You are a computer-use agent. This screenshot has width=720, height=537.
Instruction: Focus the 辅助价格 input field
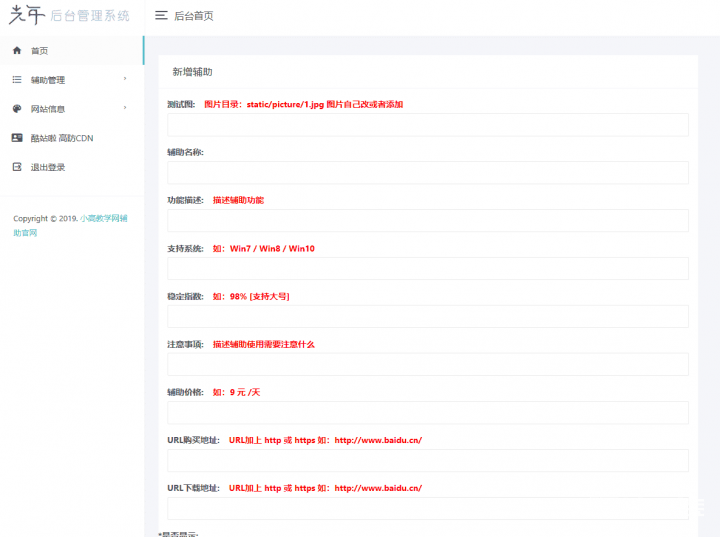pos(428,413)
